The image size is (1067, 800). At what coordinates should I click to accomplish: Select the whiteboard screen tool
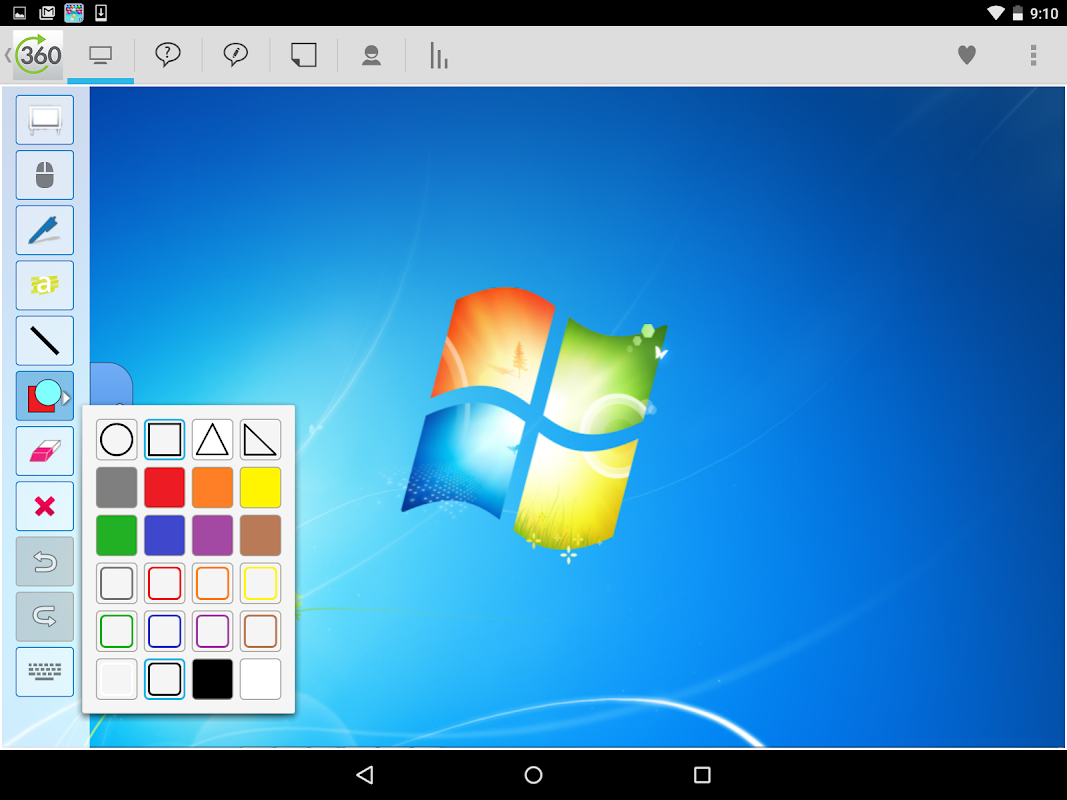[x=45, y=120]
